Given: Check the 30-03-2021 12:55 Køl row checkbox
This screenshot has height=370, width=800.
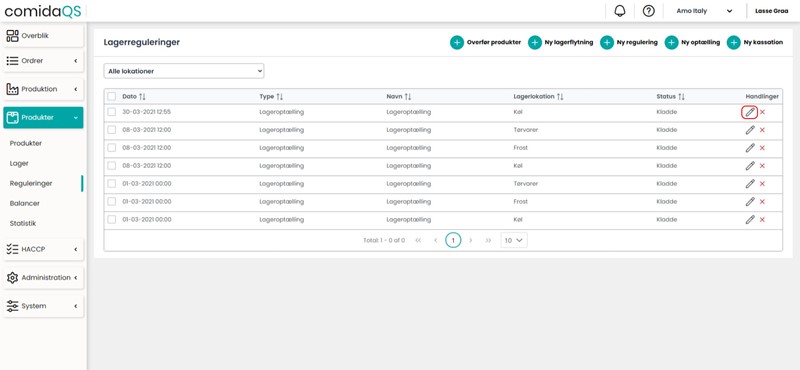Looking at the screenshot, I should (x=112, y=112).
